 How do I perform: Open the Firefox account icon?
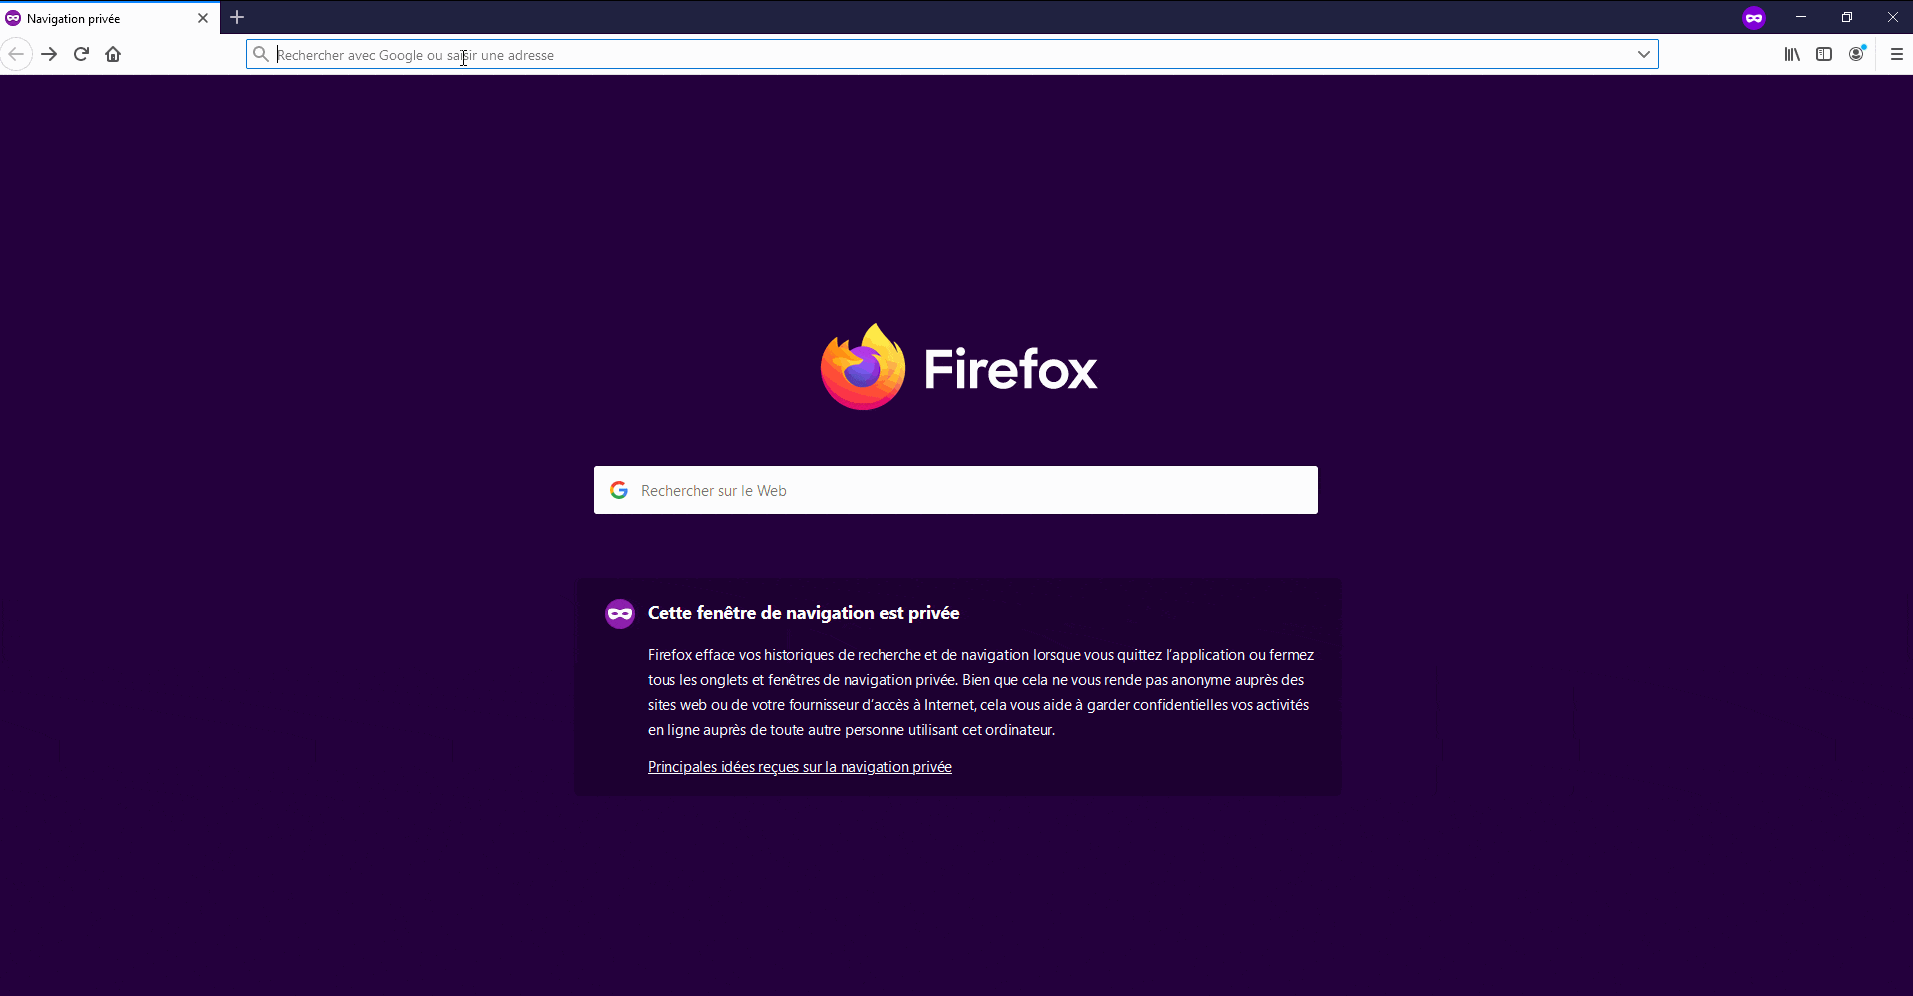pos(1857,54)
